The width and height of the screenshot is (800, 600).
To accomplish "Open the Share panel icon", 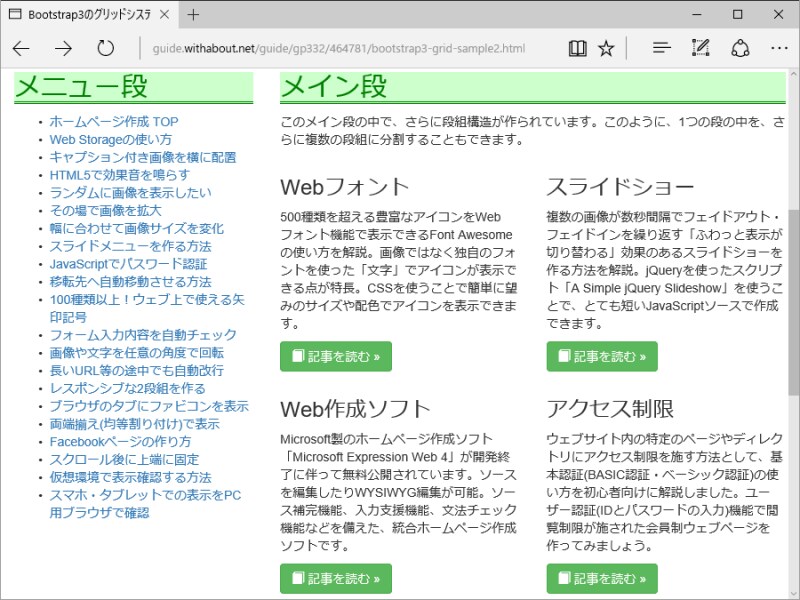I will [740, 46].
